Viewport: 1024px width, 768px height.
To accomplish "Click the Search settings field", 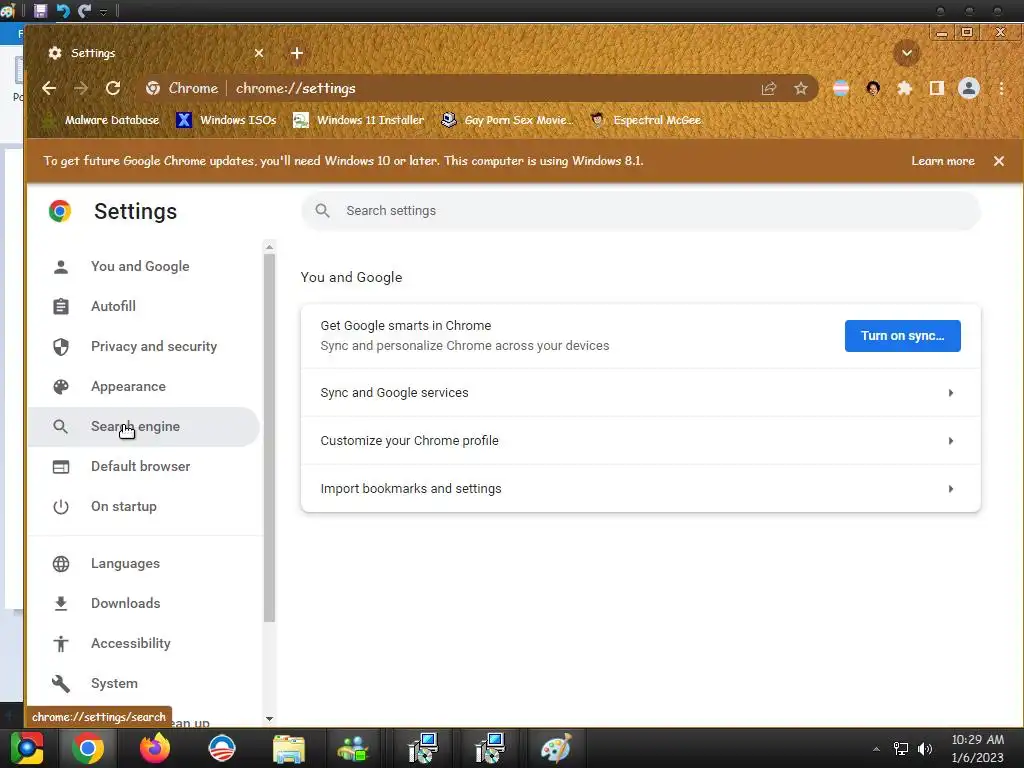I will point(641,210).
